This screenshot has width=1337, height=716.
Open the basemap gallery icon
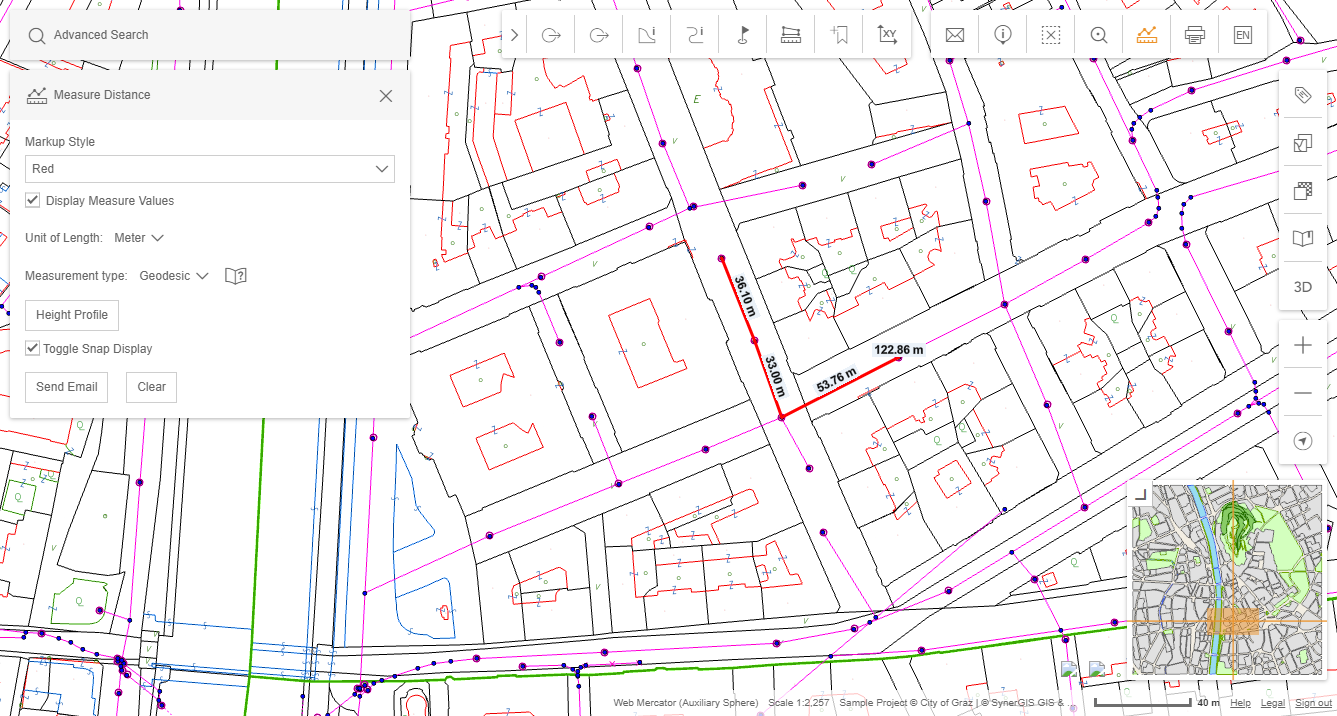pyautogui.click(x=1302, y=189)
